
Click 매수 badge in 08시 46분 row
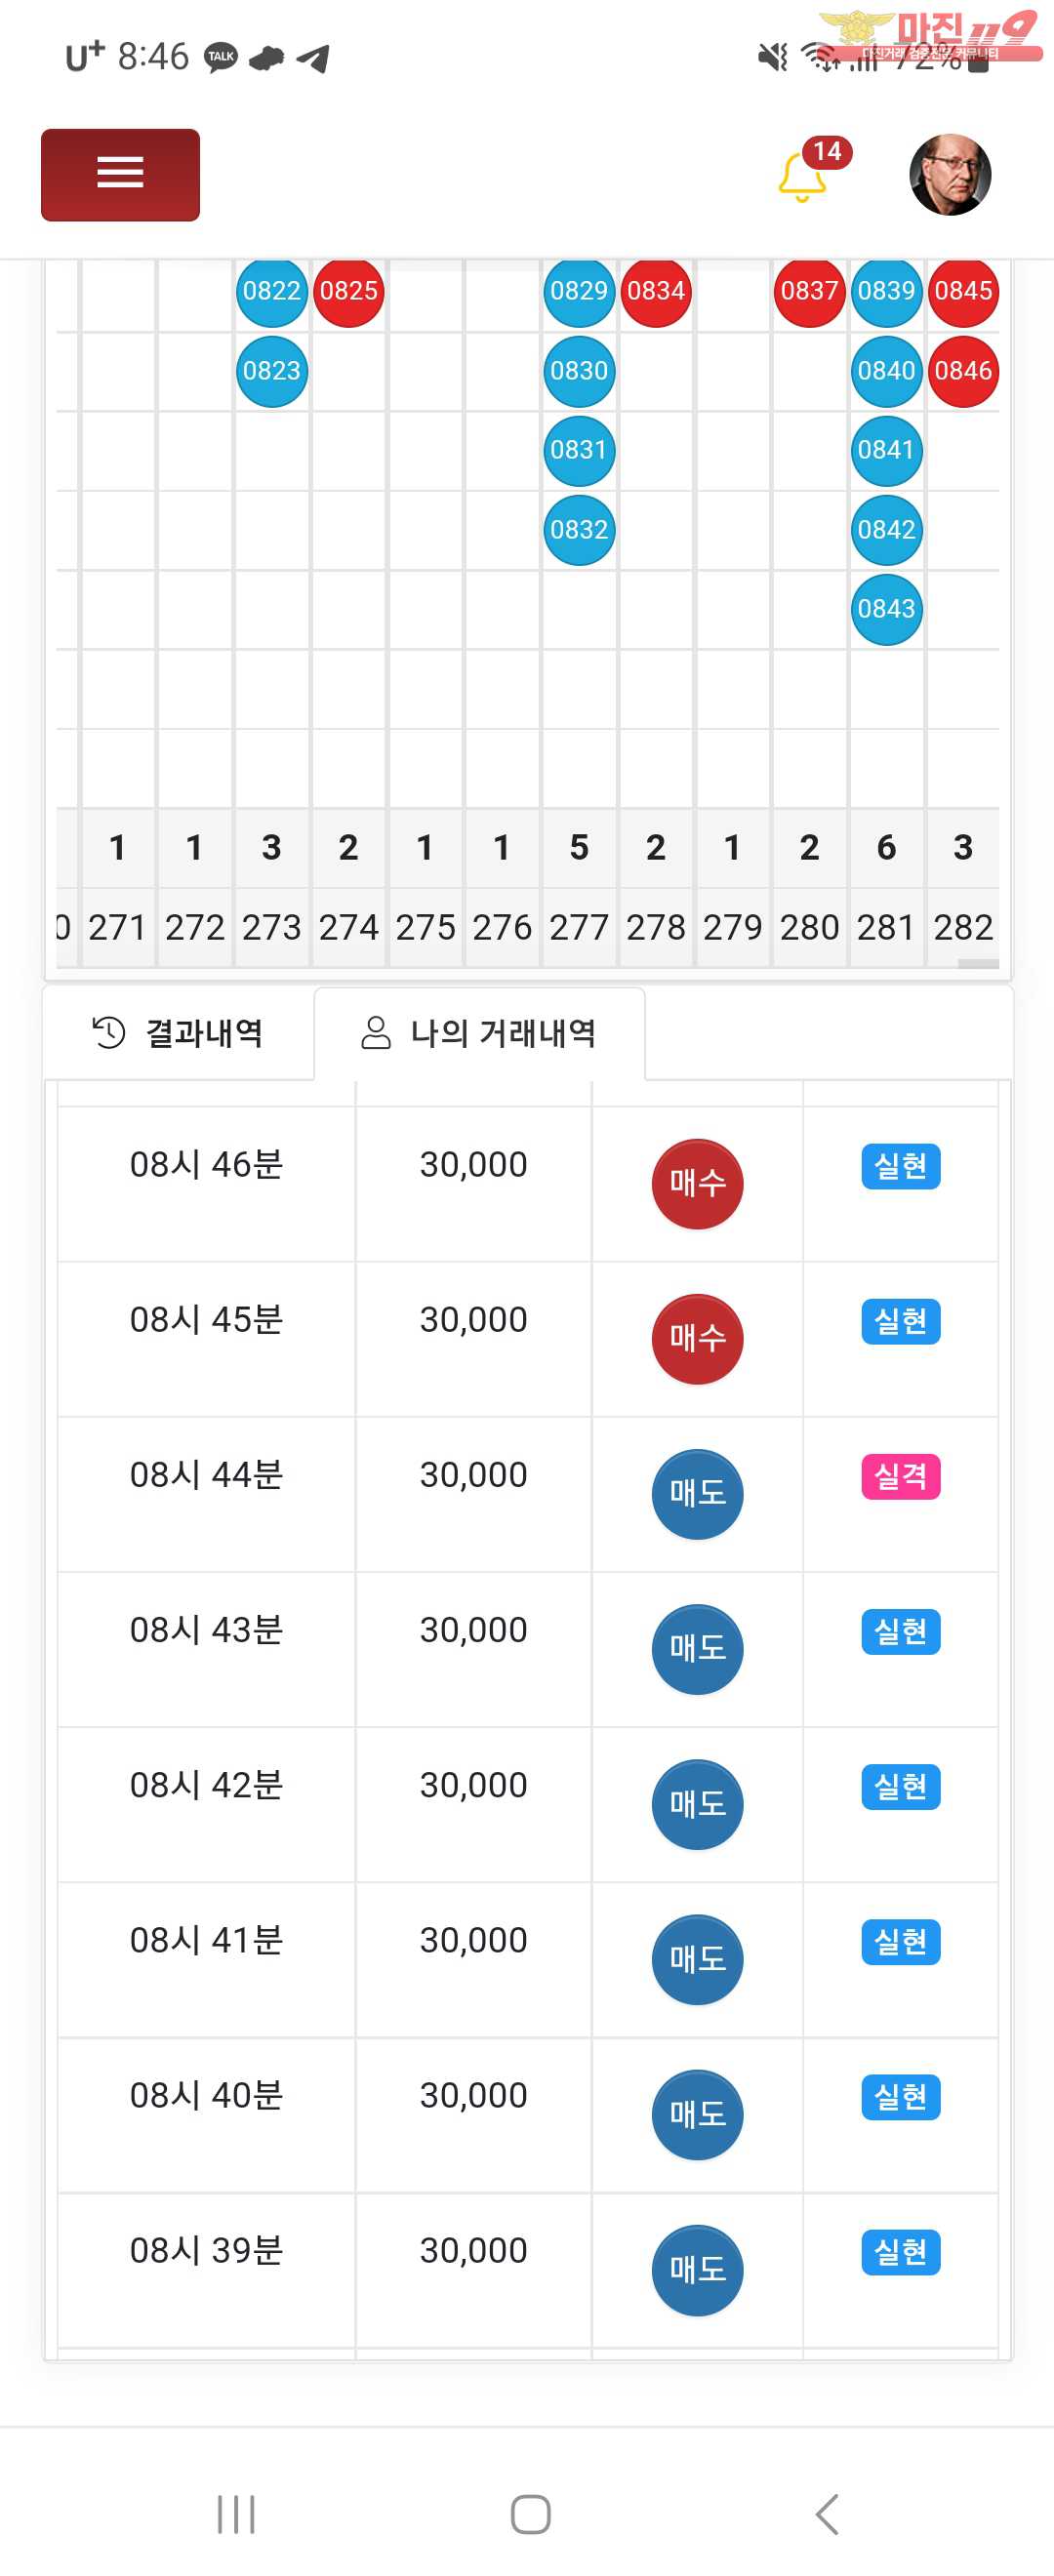pos(697,1184)
